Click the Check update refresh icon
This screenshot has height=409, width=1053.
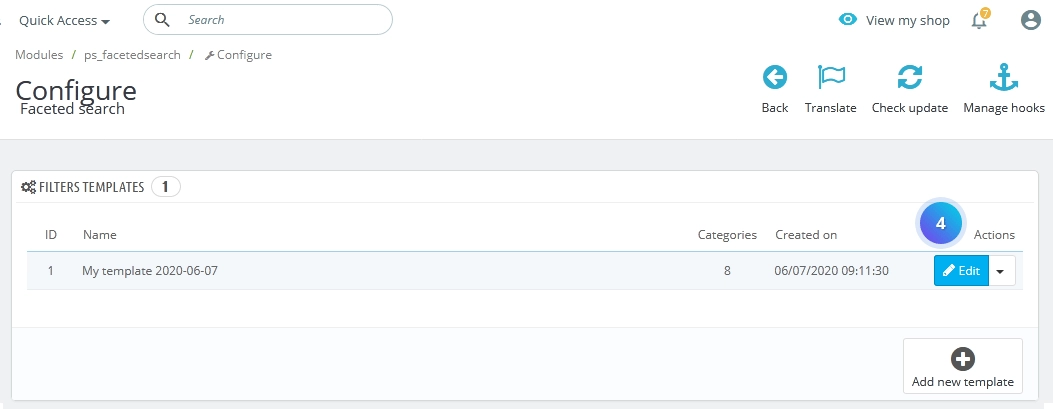pos(909,78)
